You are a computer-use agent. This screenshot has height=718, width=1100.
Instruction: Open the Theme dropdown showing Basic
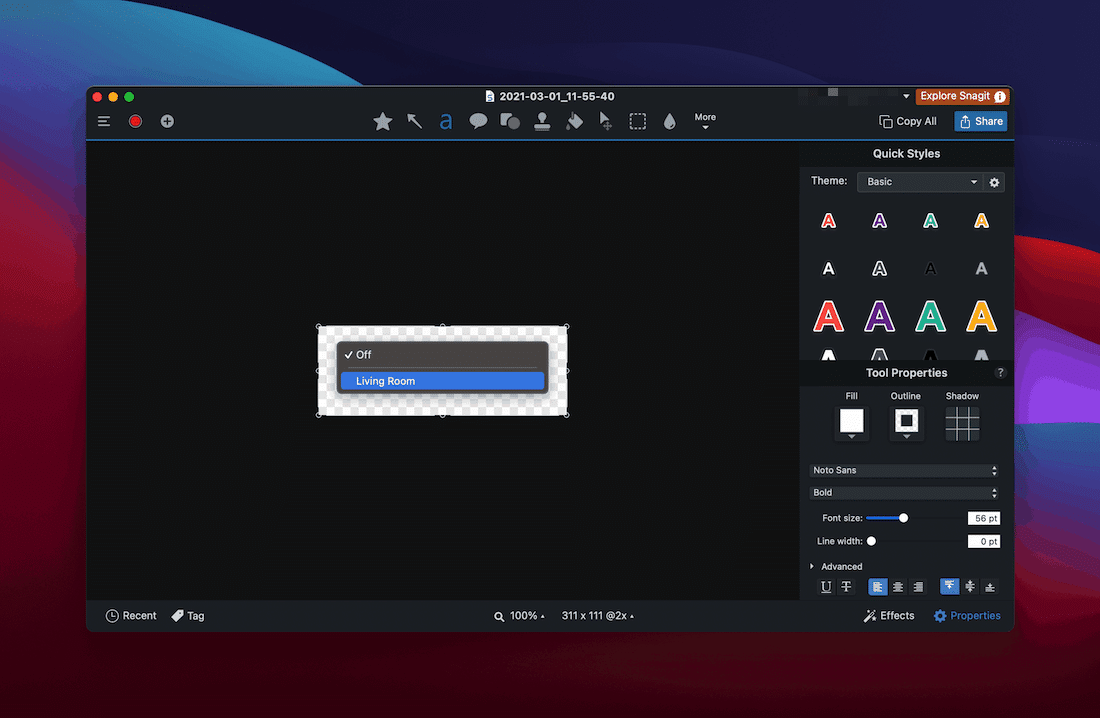coord(920,182)
